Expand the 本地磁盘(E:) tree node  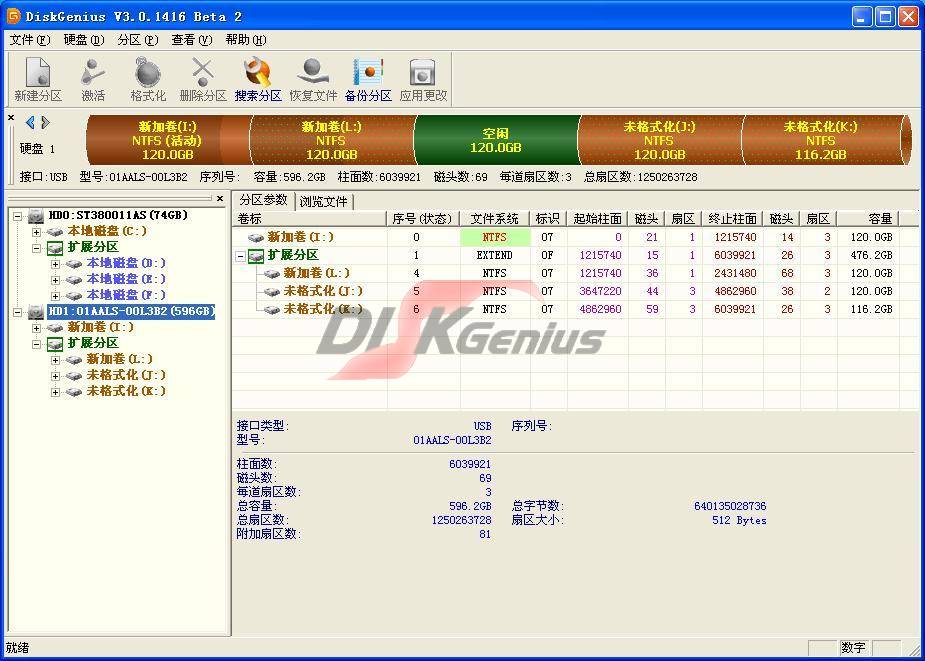click(55, 280)
